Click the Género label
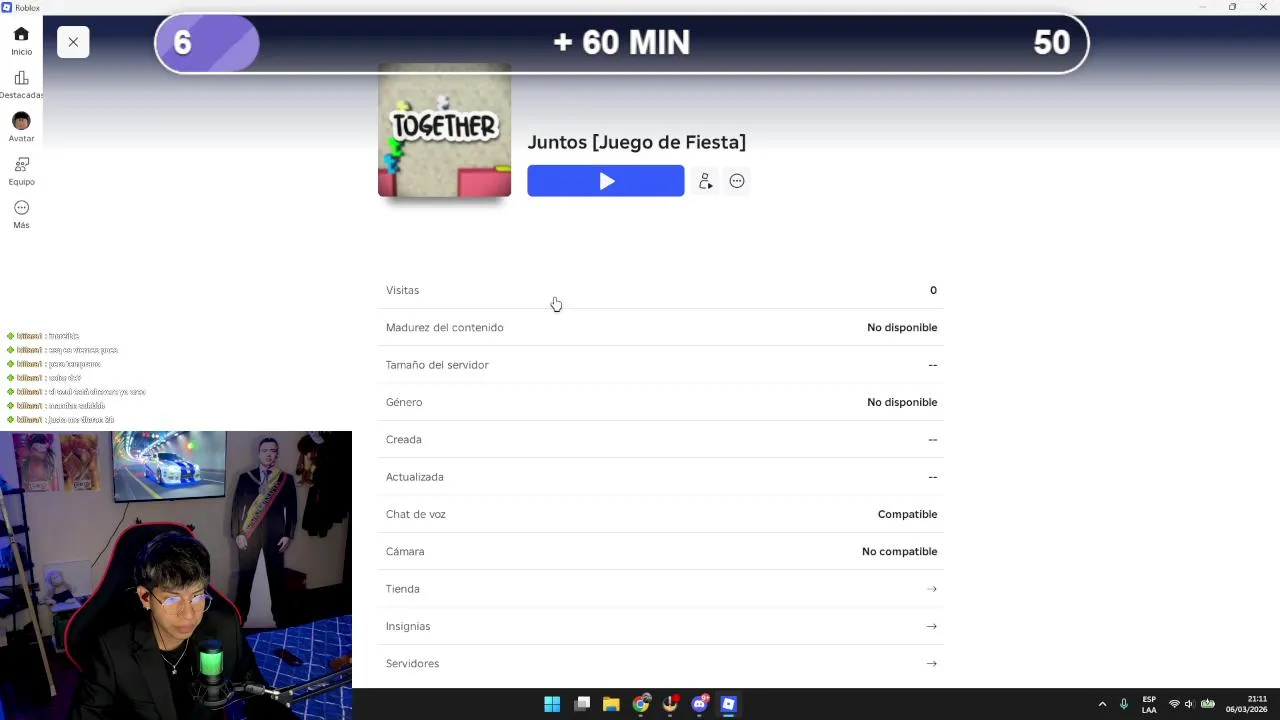The width and height of the screenshot is (1280, 720). (x=404, y=402)
